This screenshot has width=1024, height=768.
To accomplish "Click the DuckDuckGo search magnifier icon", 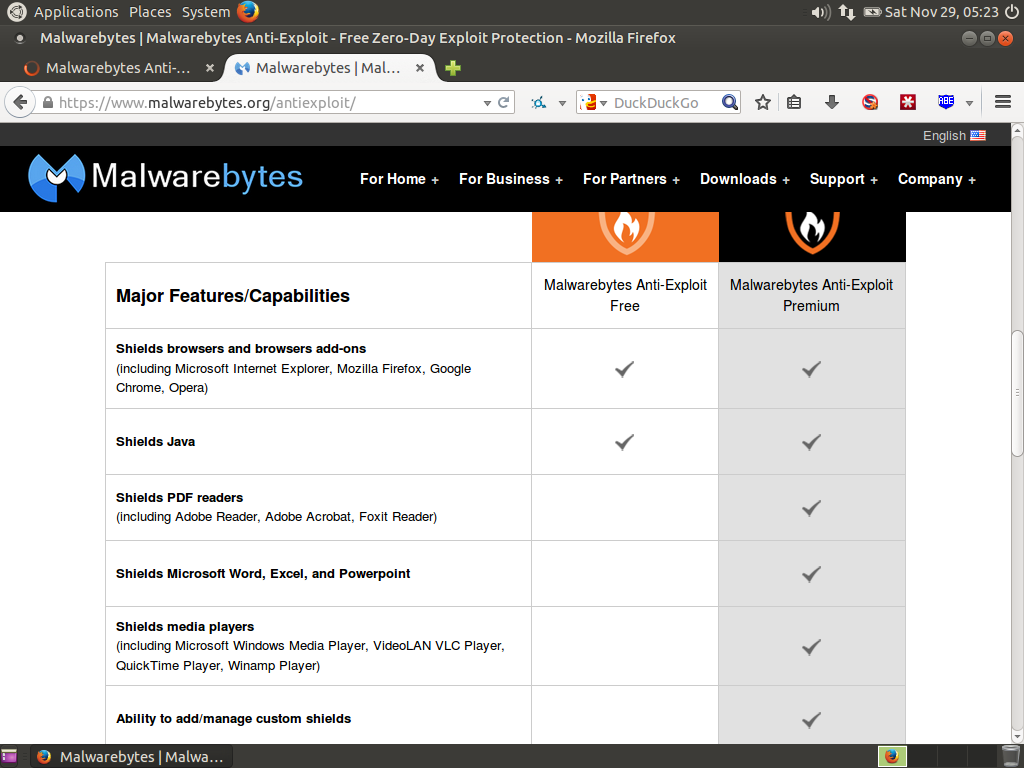I will coord(729,103).
